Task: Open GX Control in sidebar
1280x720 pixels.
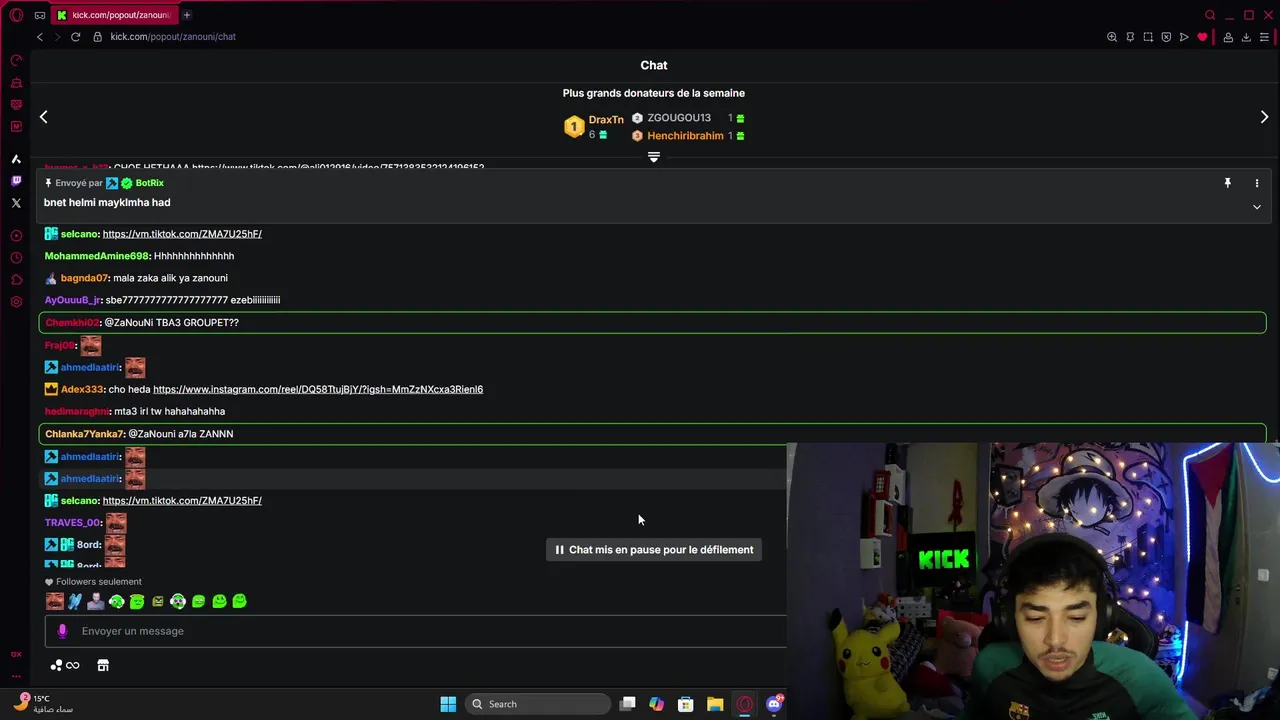Action: point(16,60)
